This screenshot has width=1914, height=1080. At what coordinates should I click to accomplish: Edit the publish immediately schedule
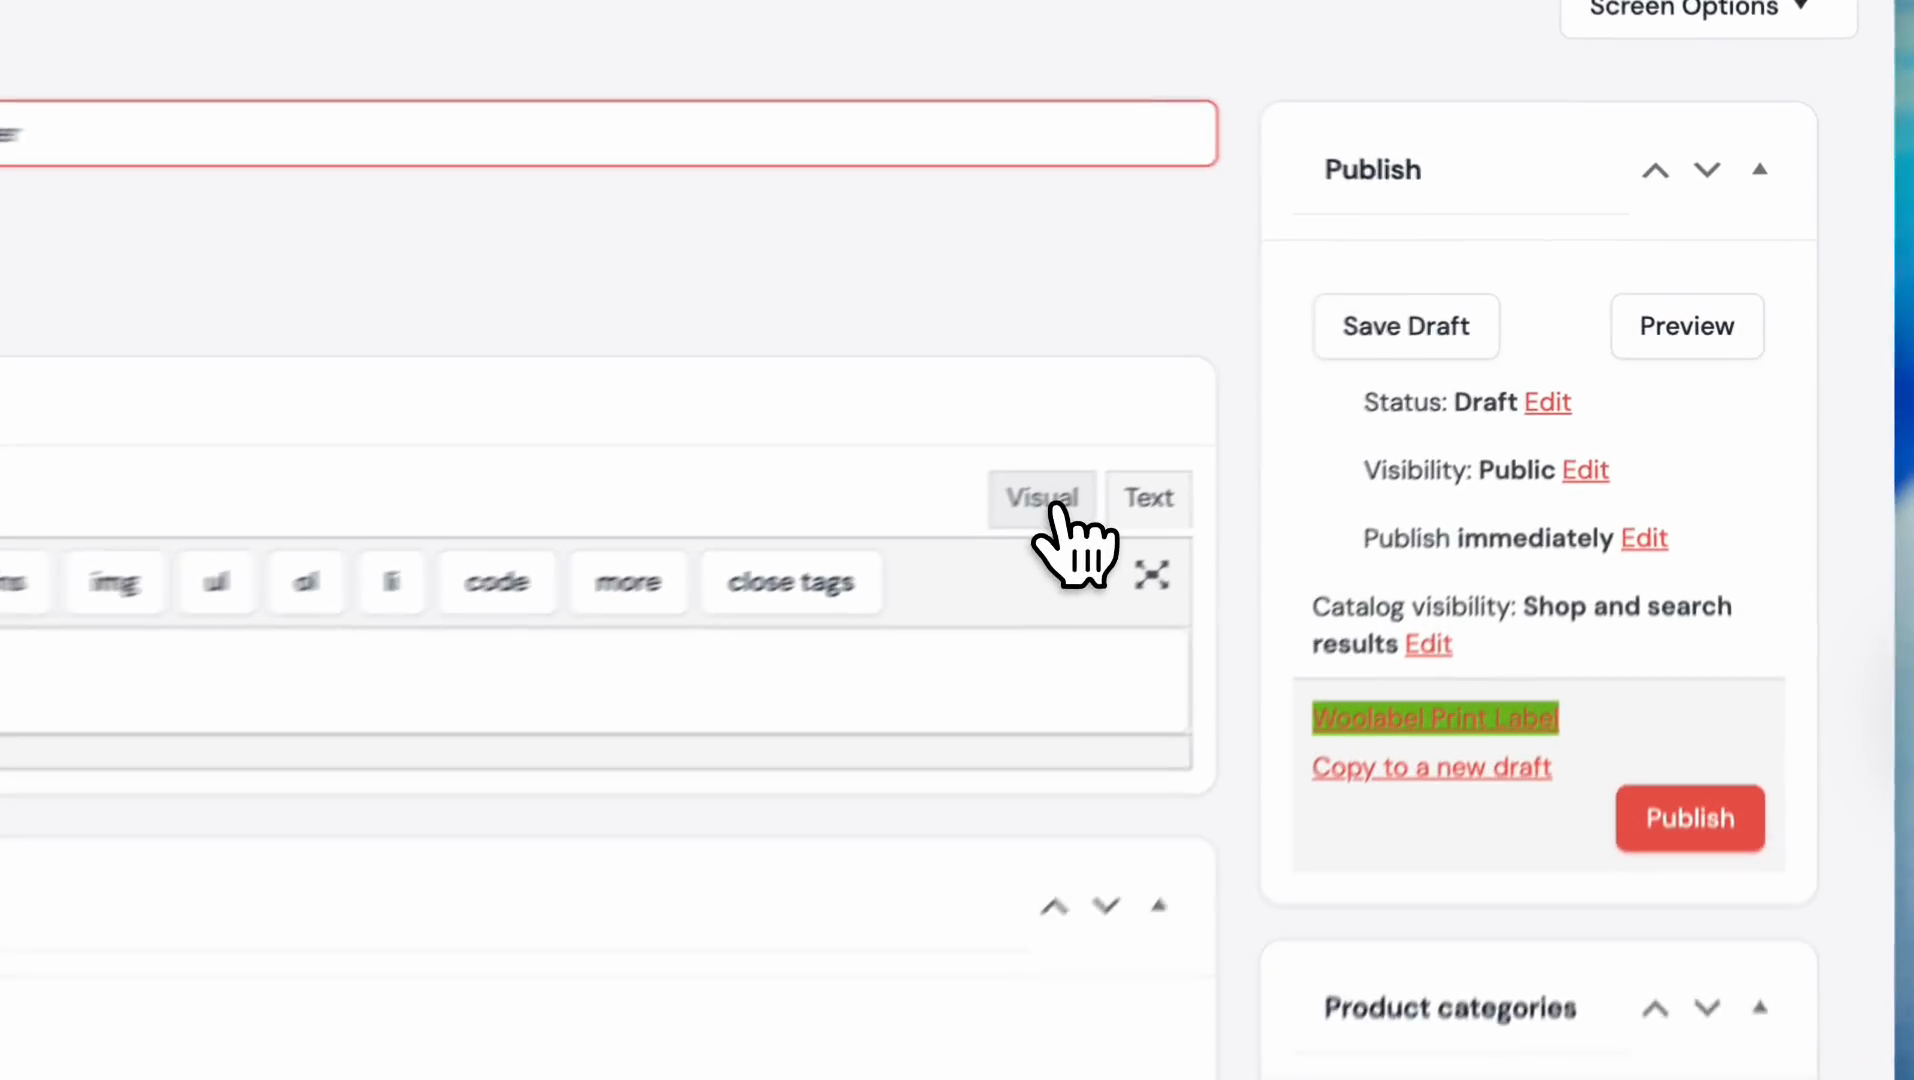(1644, 538)
